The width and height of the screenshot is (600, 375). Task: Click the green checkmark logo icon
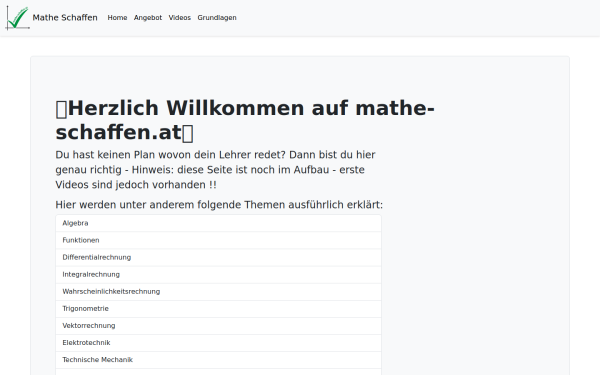(18, 18)
